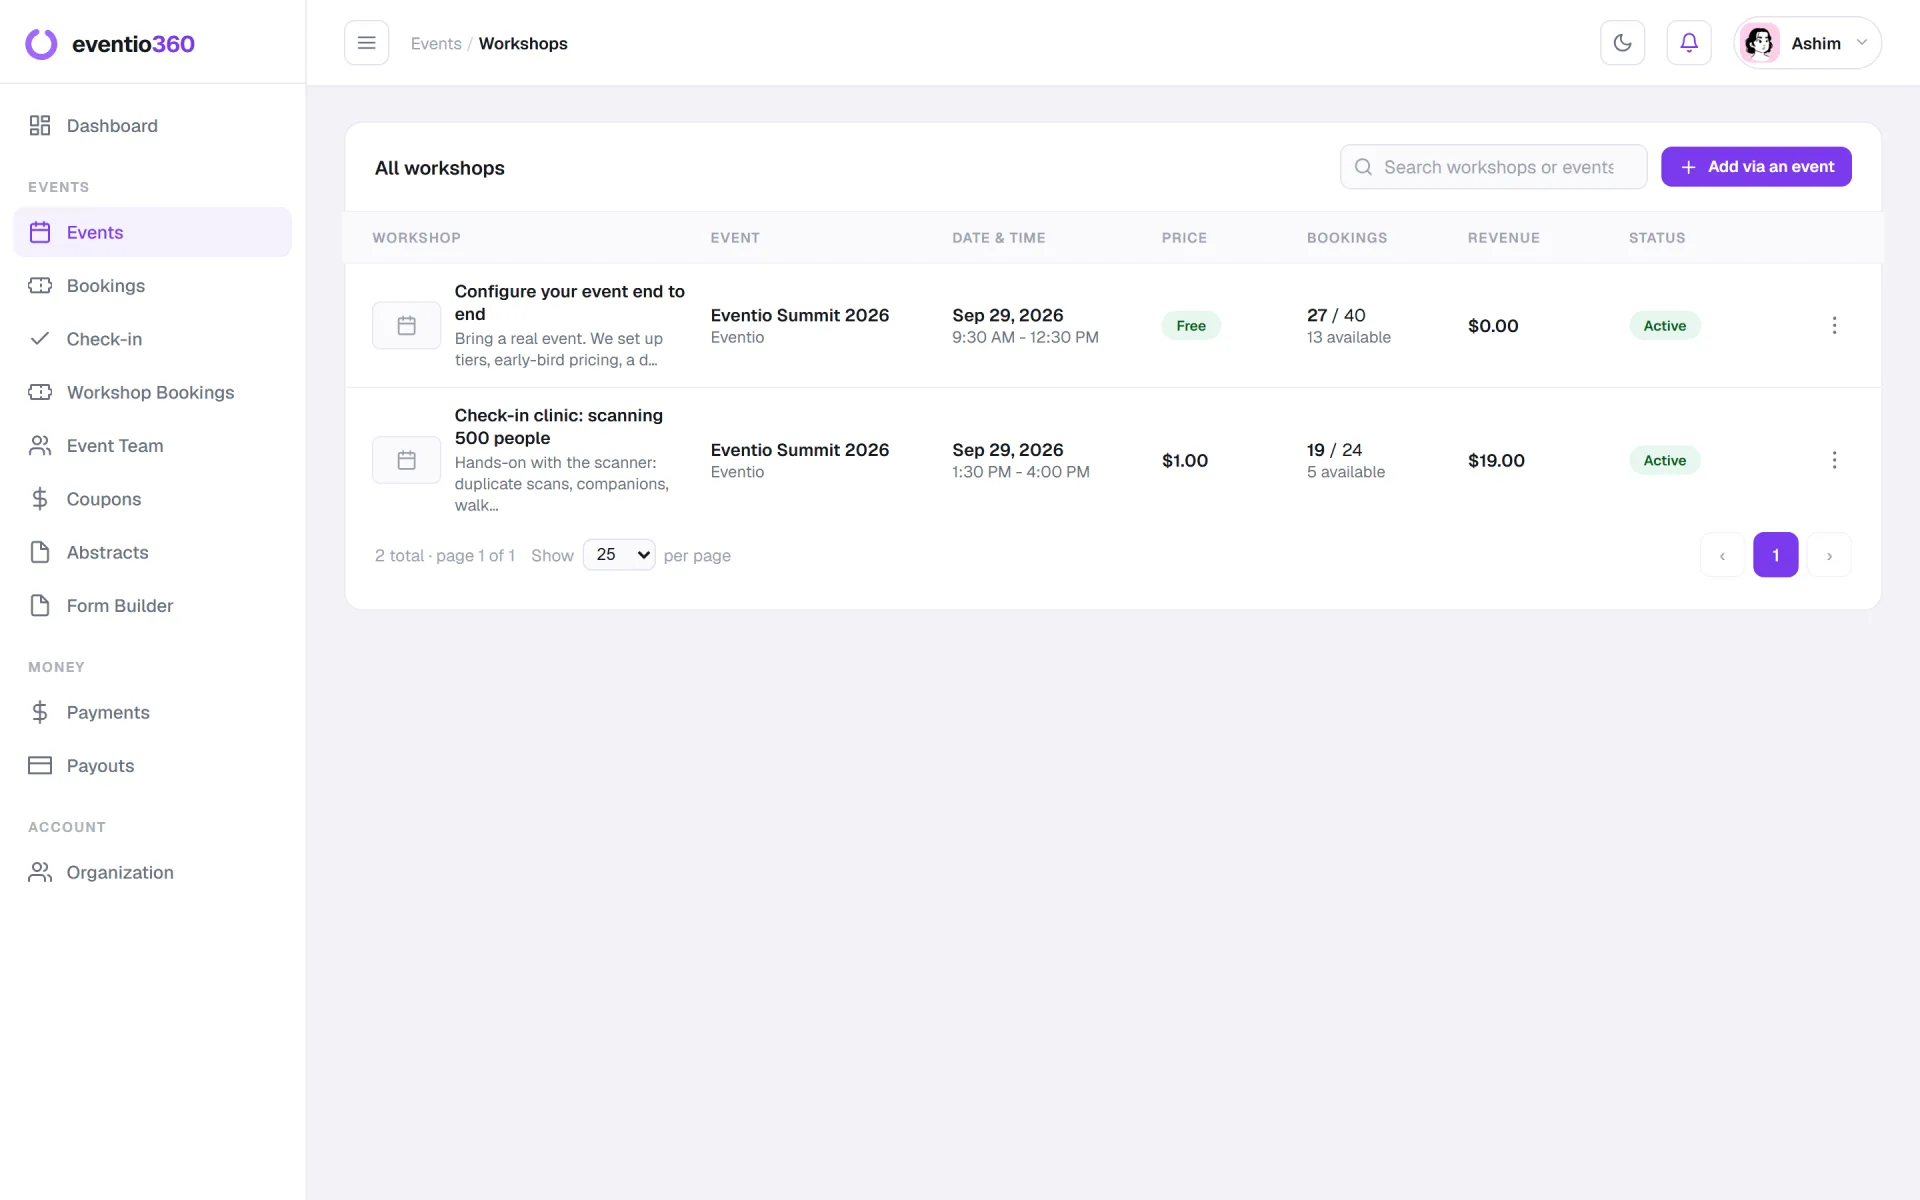Click the Organization people icon

[x=40, y=872]
